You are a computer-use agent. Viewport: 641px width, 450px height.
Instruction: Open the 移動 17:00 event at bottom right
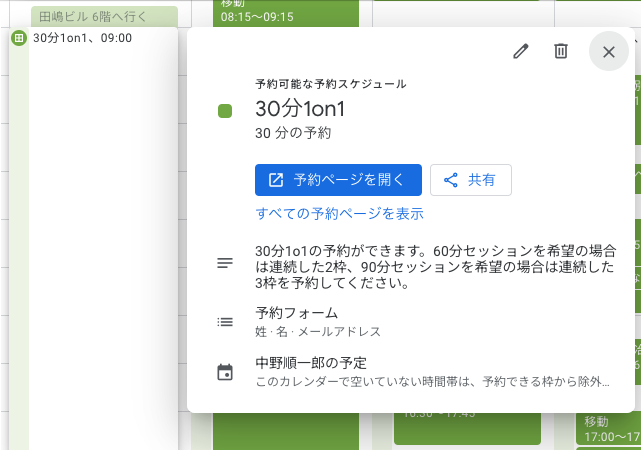[x=608, y=429]
